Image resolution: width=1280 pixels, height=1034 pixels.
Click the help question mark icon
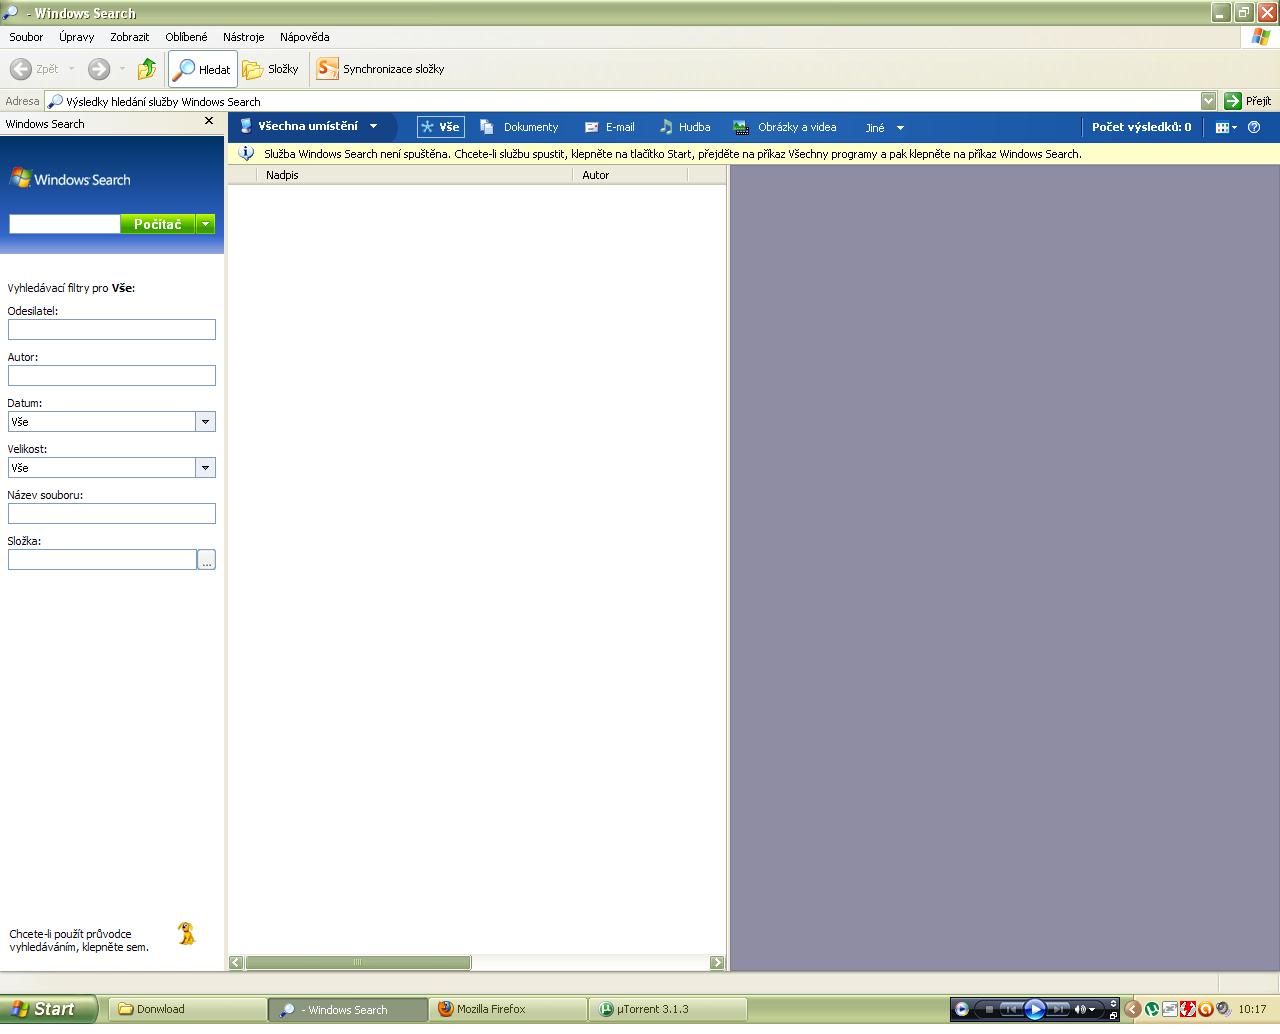click(1254, 127)
